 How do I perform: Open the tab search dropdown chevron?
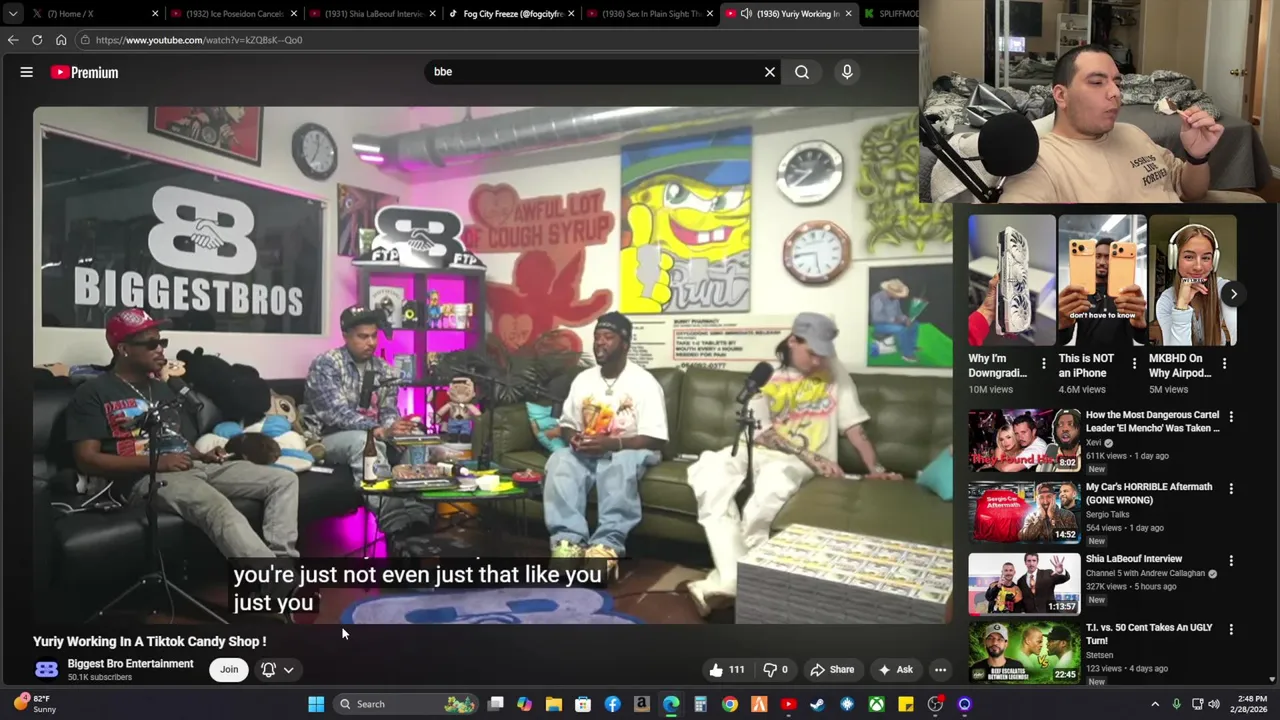13,14
